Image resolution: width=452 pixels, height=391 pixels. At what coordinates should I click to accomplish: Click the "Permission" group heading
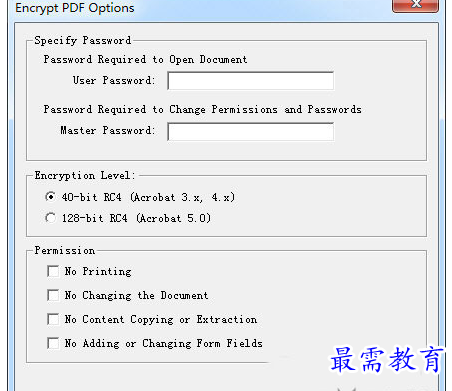pyautogui.click(x=65, y=251)
